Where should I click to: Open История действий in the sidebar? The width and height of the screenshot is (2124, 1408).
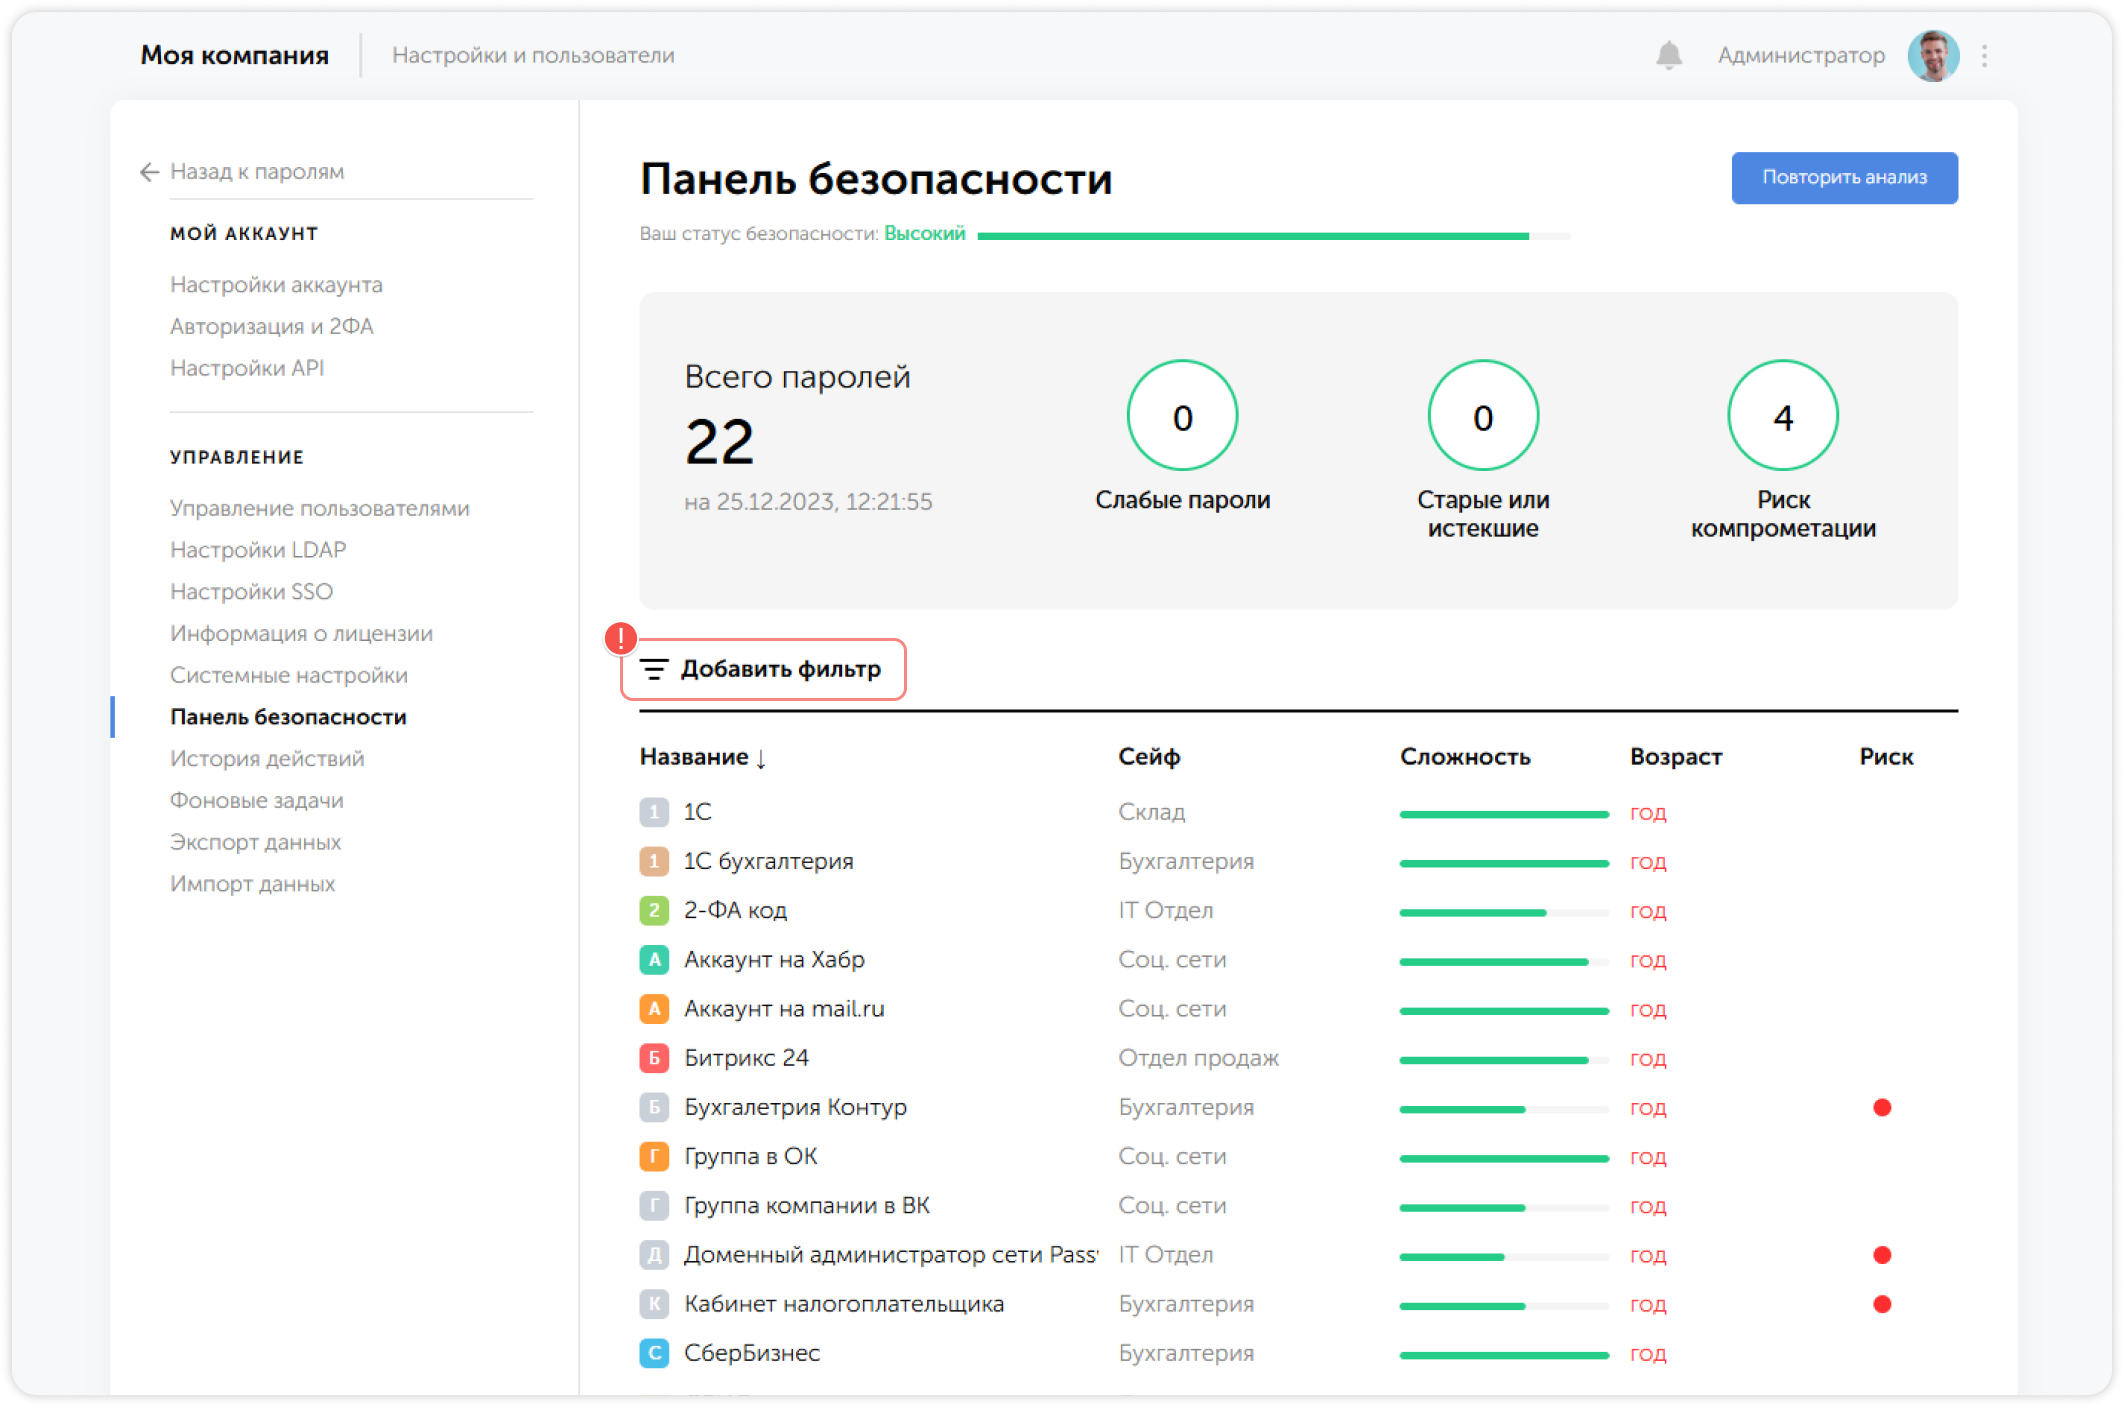(x=266, y=758)
